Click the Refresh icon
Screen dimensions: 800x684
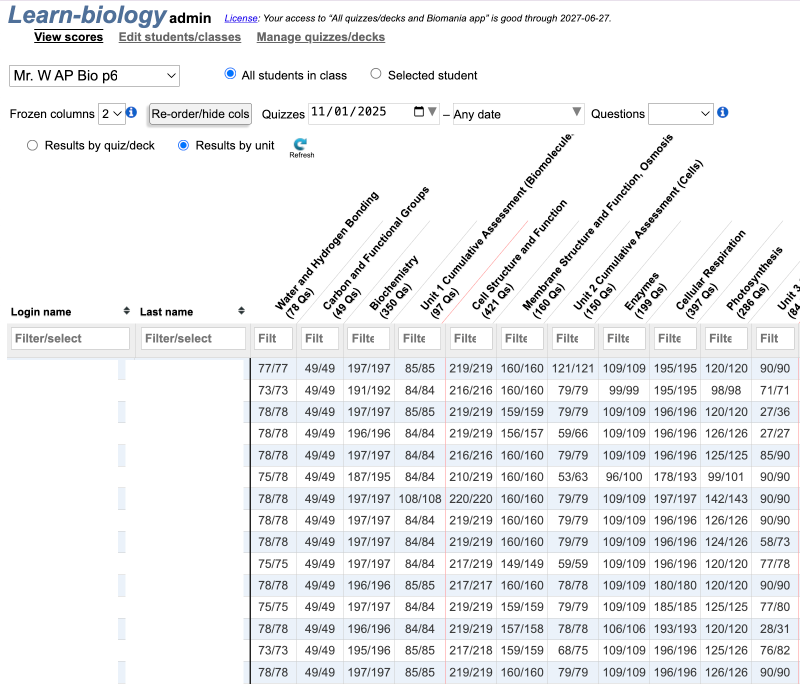[x=301, y=146]
